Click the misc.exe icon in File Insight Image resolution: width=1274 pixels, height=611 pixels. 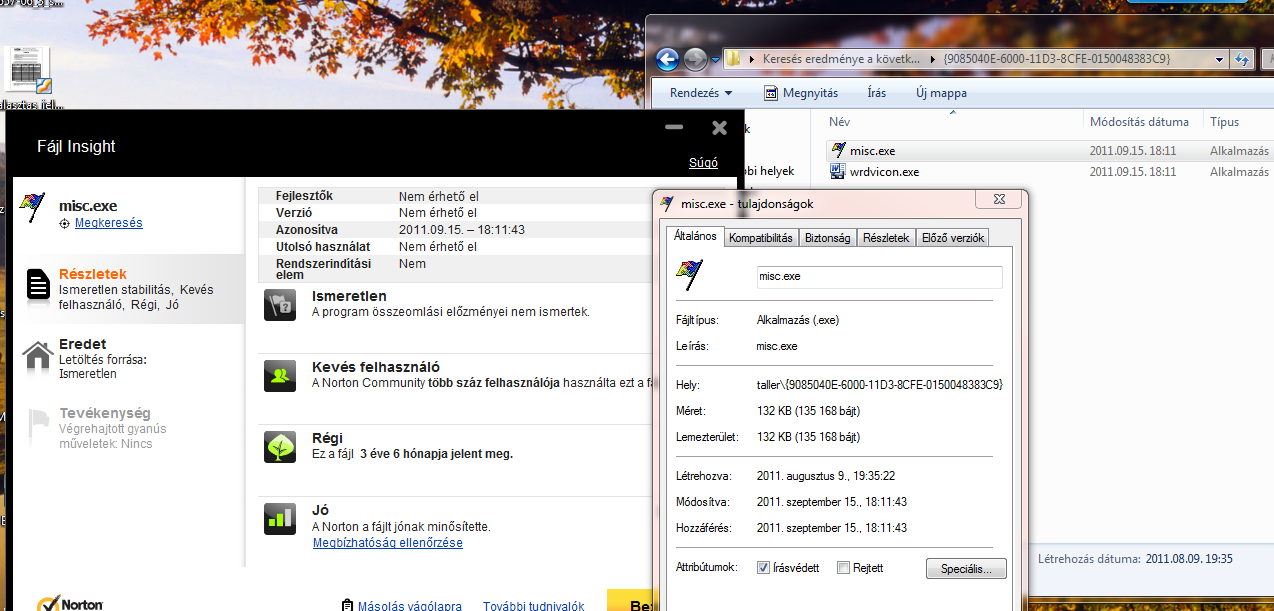(x=32, y=207)
